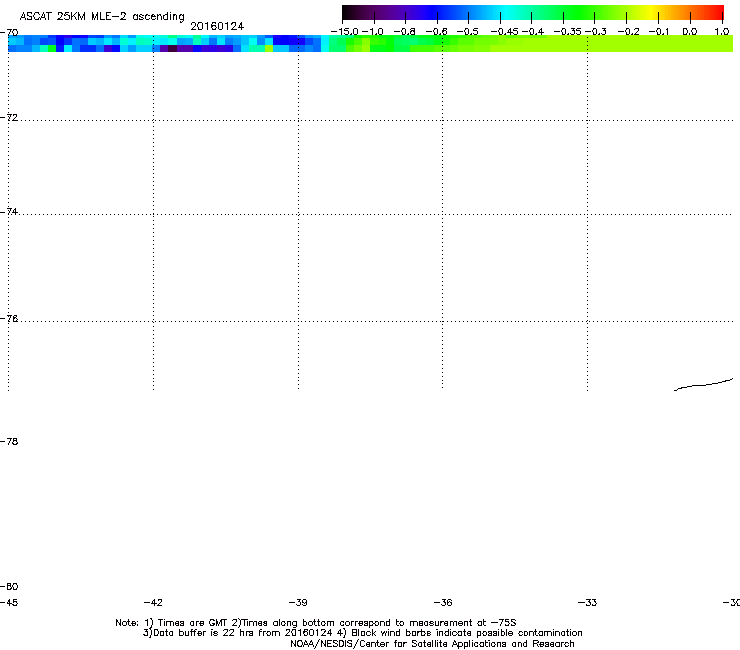Screen dimensions: 740x650
Task: Click the note mentioning measurement at -75S
Action: click(x=374, y=623)
